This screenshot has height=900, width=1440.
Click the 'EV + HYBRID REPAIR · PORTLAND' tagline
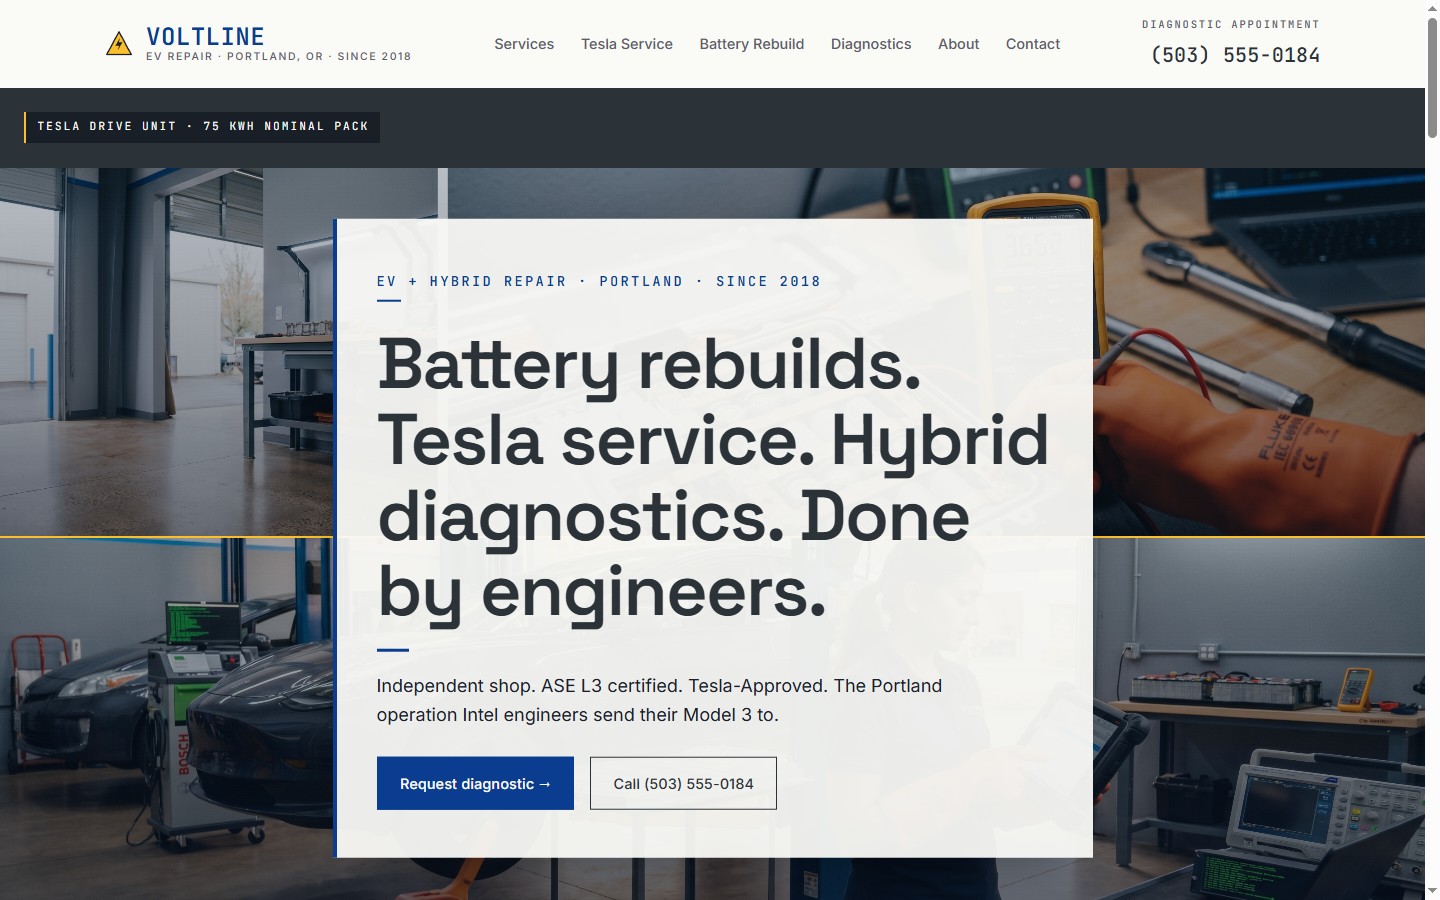[599, 282]
